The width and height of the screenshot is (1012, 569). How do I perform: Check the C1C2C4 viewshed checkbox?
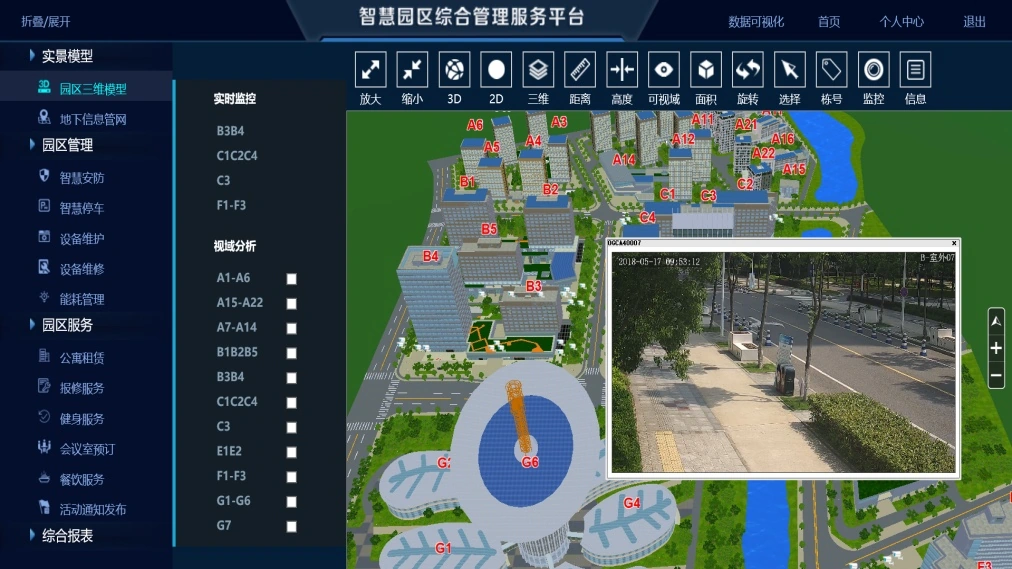292,403
